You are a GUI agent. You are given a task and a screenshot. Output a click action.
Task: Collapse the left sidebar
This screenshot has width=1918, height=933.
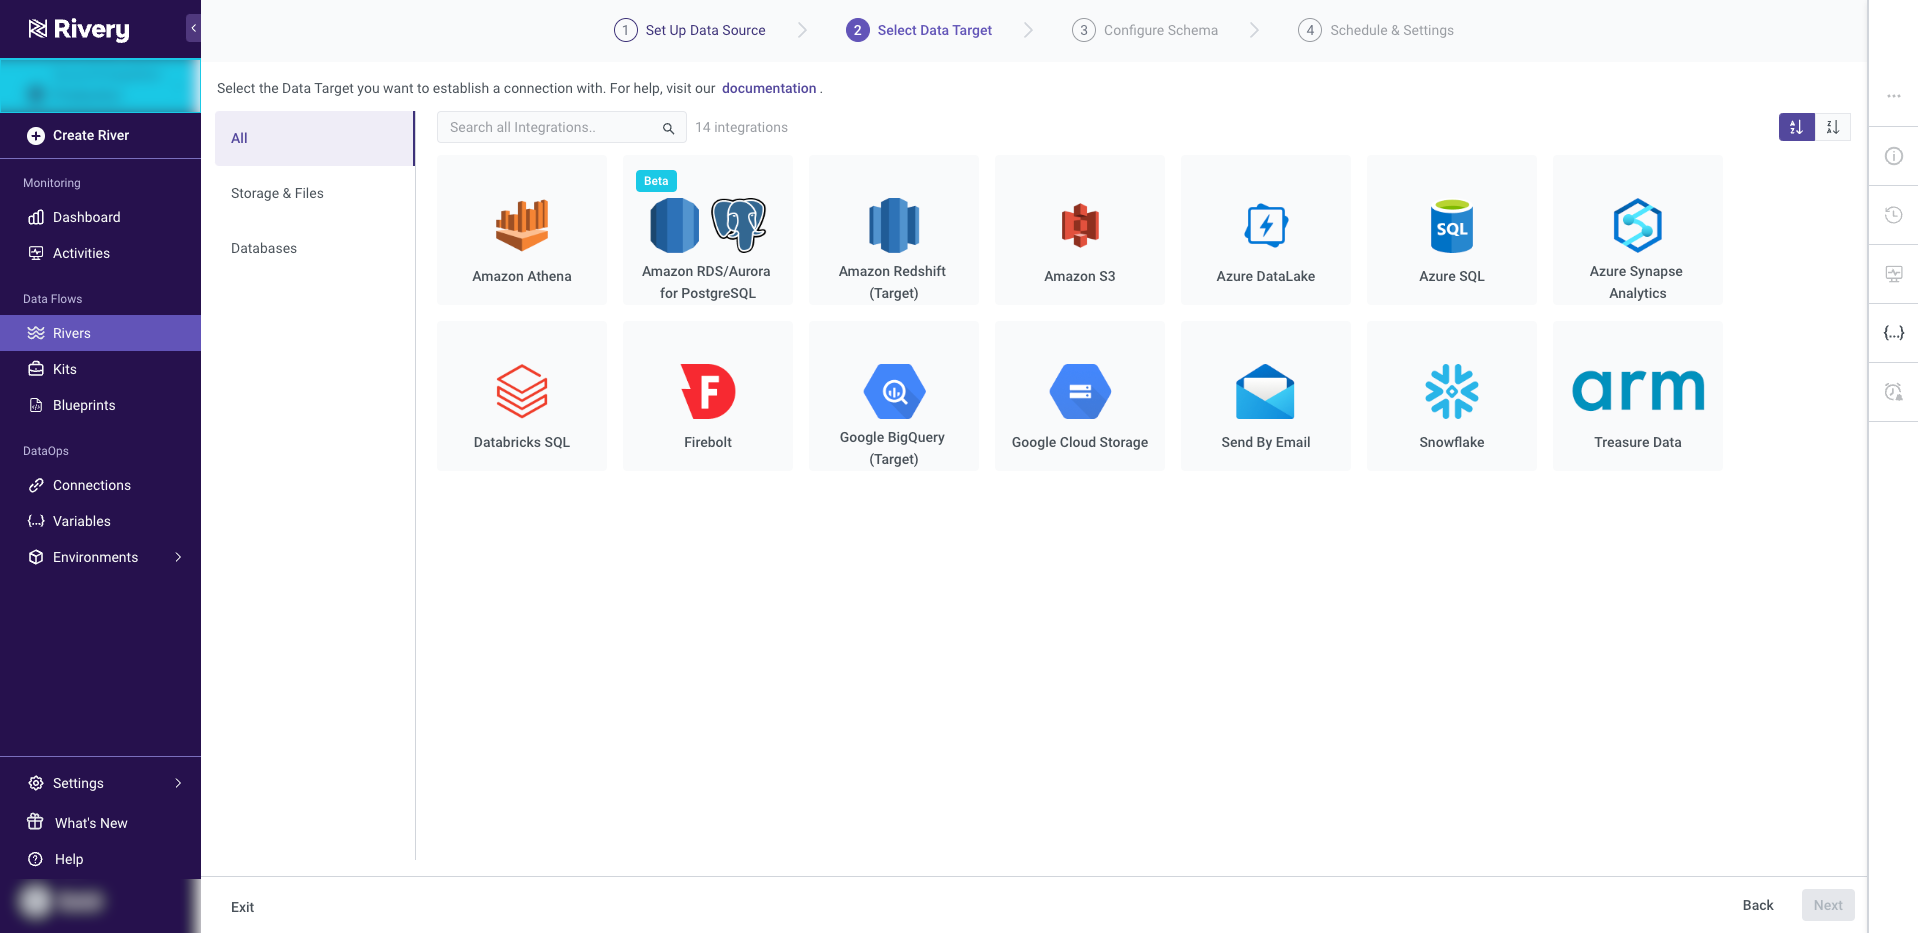click(193, 28)
